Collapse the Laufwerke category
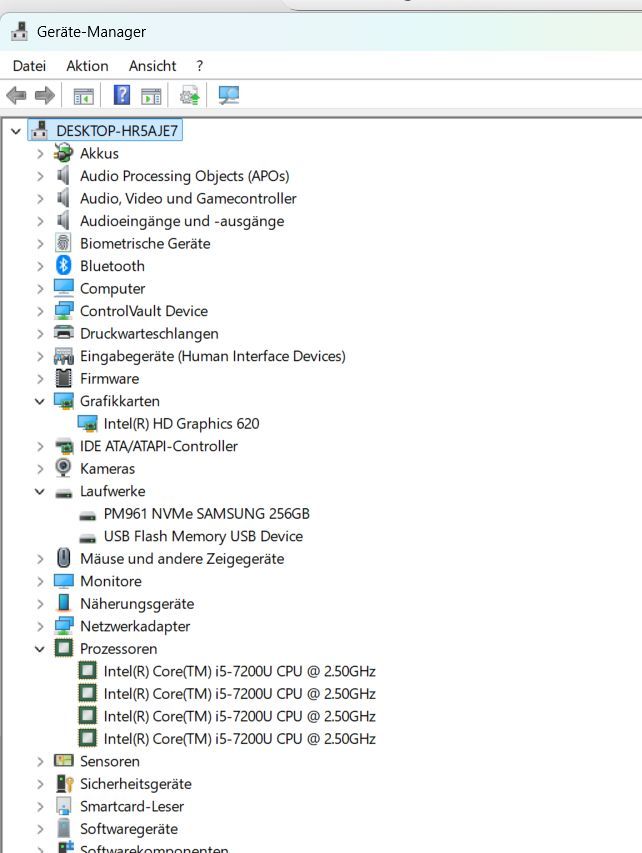The image size is (642, 853). click(x=40, y=491)
